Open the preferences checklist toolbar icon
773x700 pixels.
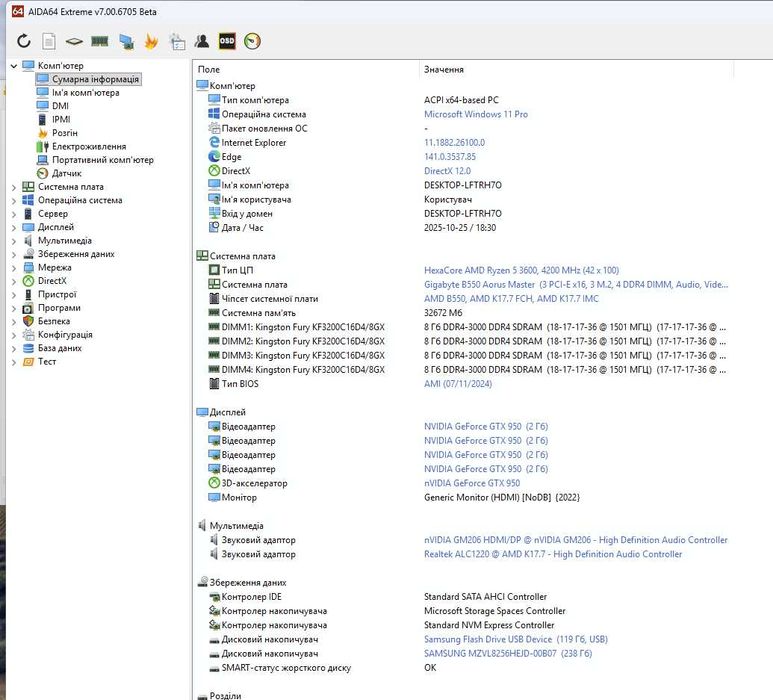177,41
